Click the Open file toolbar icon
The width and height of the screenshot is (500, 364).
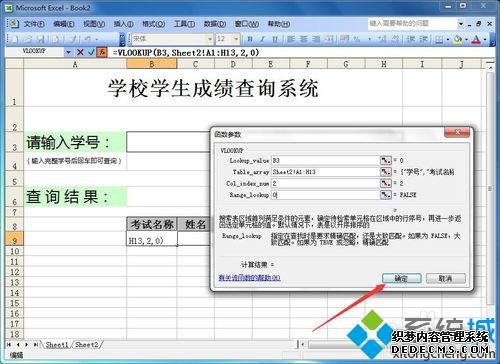tap(27, 39)
